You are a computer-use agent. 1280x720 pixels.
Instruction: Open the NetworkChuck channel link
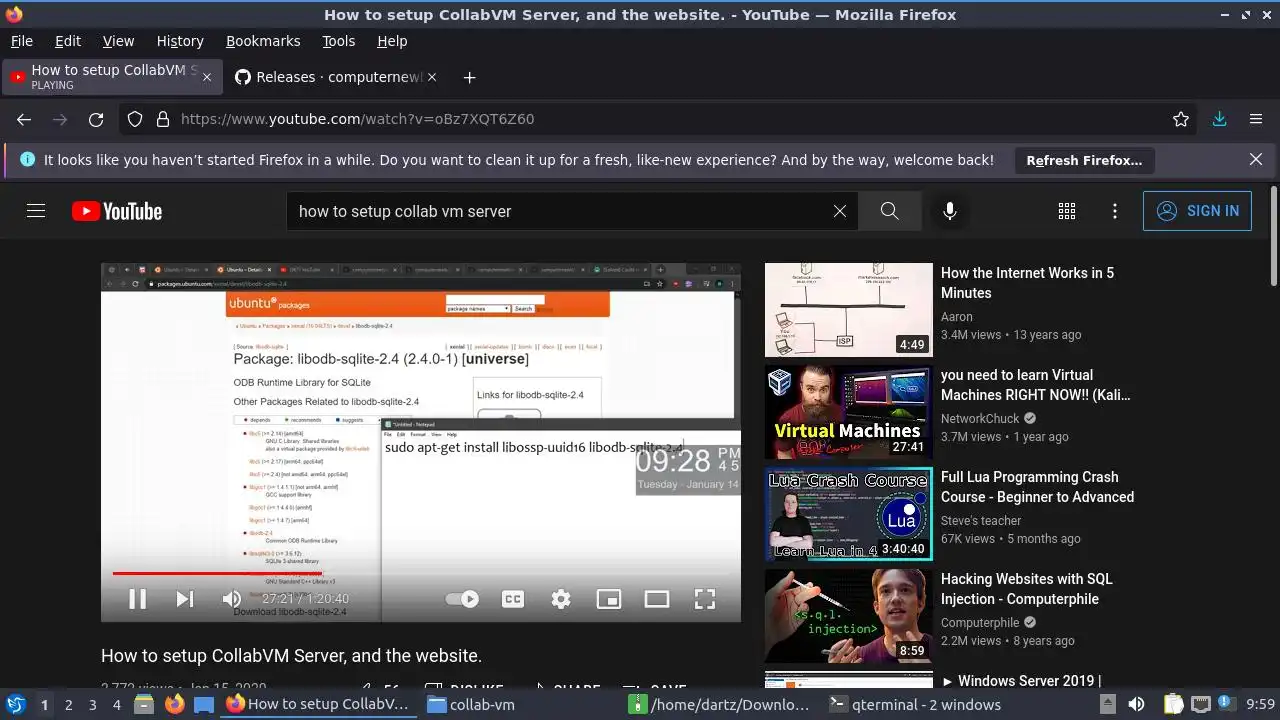980,419
